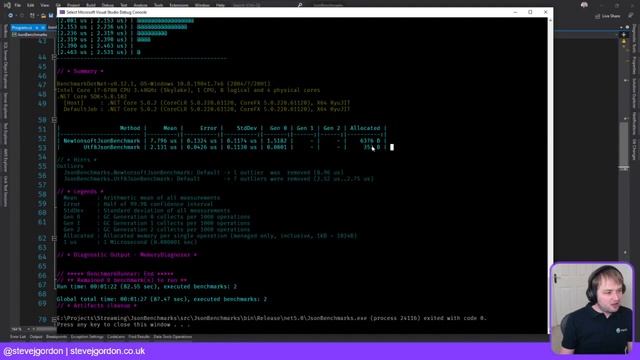Viewport: 640px width, 360px height.
Task: Click the navigate backward toolbar icon
Action: 10,16
